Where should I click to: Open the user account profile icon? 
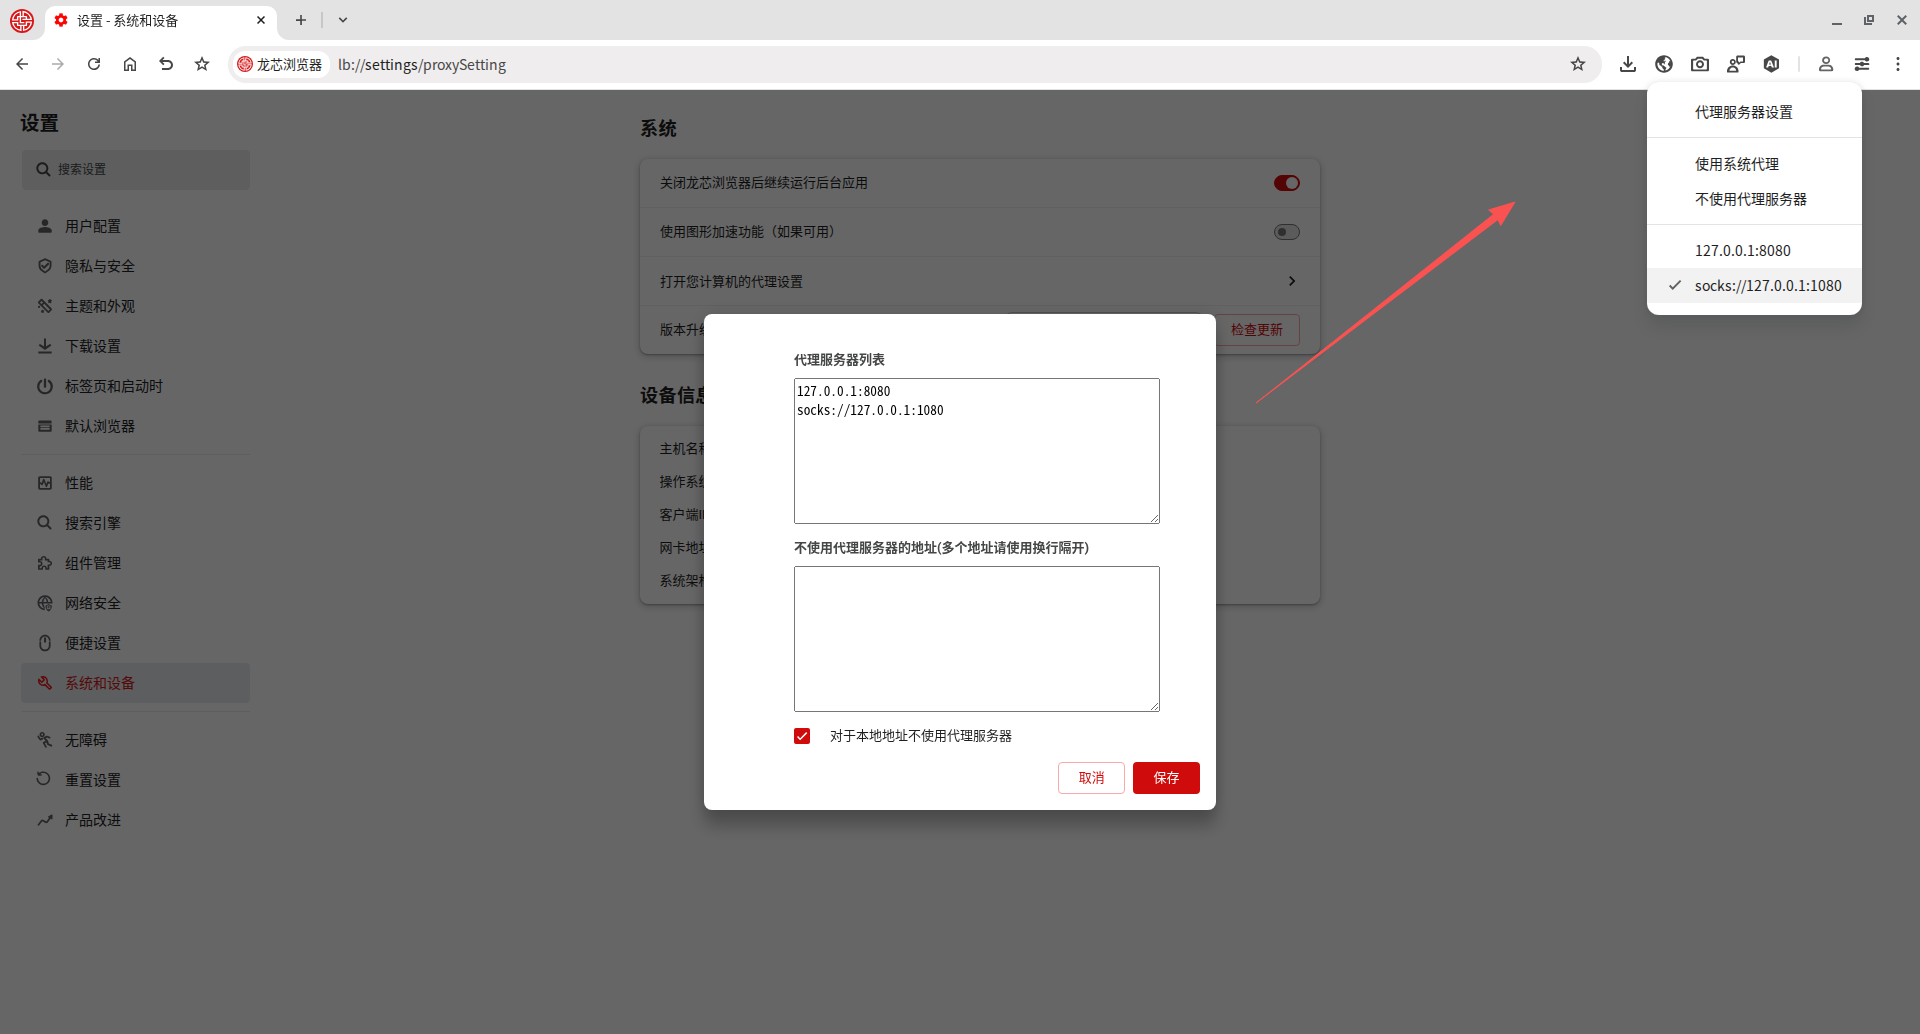coord(1826,64)
